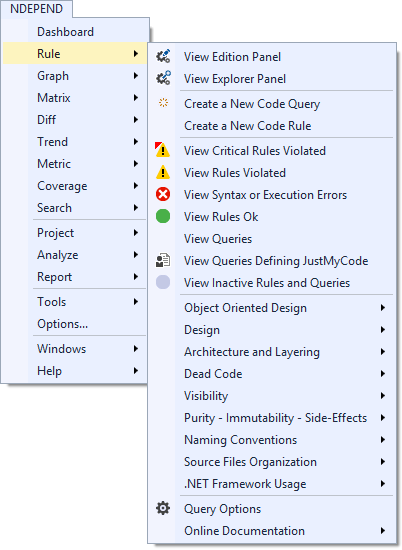The image size is (402, 550).
Task: Choose Create a New Code Rule
Action: coord(248,126)
